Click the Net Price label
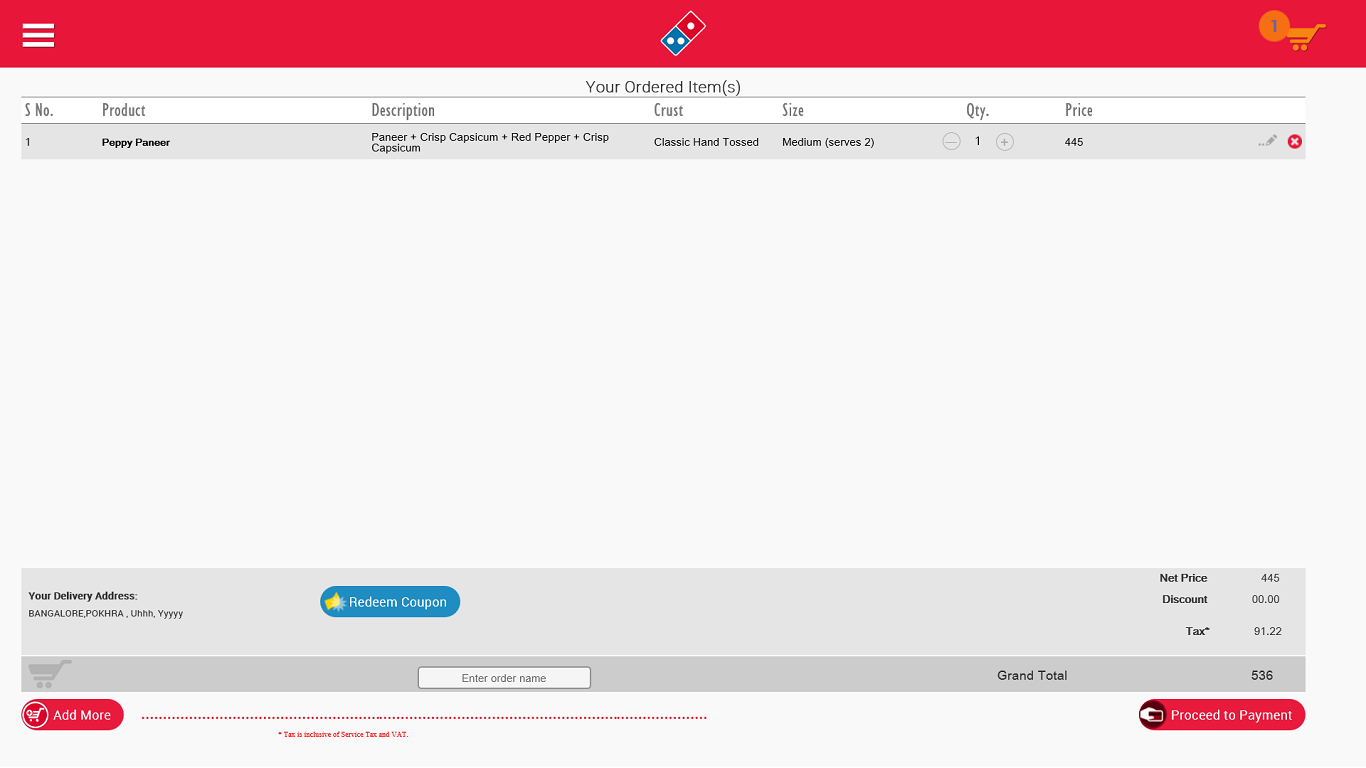This screenshot has height=768, width=1366. click(x=1183, y=578)
